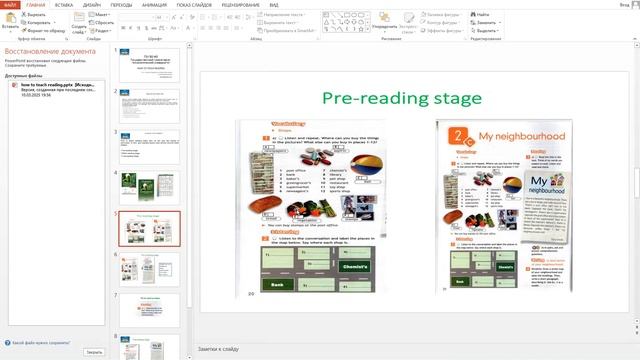Click the Вырезать cut command
Screen dimensions: 640x360
[33, 14]
